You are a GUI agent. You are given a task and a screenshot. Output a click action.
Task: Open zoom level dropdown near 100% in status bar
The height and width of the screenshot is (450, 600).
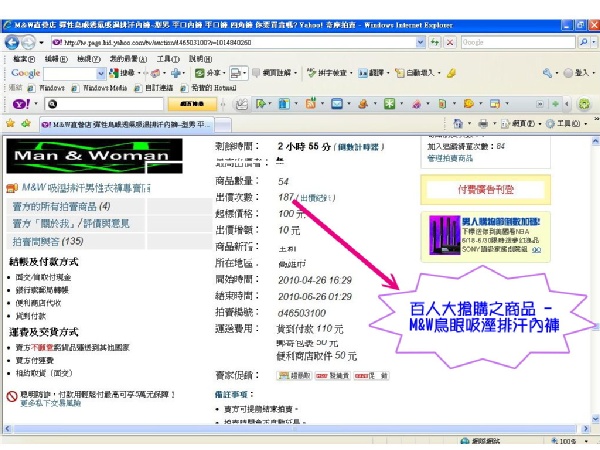586,441
